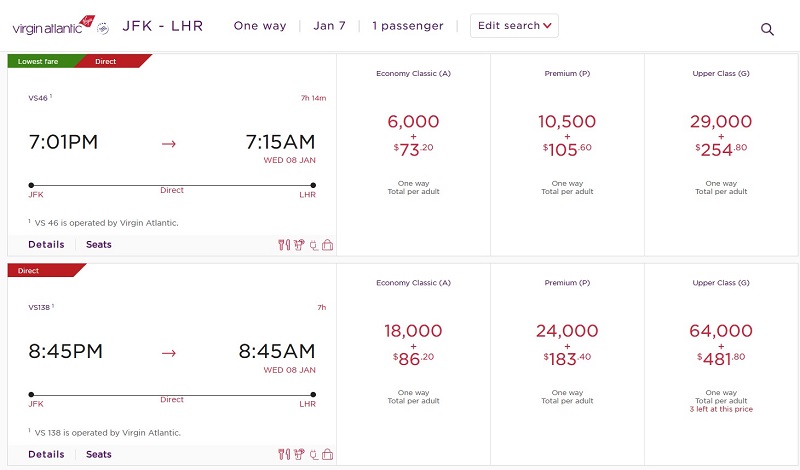Image resolution: width=800 pixels, height=470 pixels.
Task: Select Economy Classic 6,000 points fare
Action: (x=413, y=155)
